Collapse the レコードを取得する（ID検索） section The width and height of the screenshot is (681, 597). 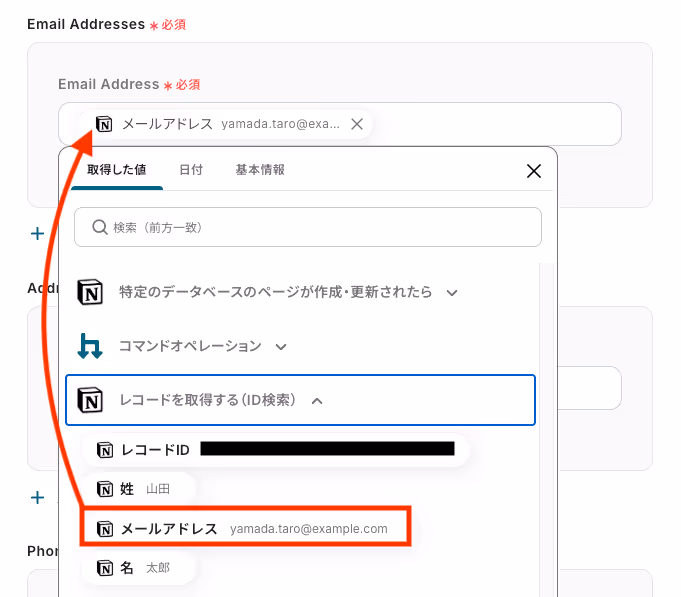pos(317,401)
